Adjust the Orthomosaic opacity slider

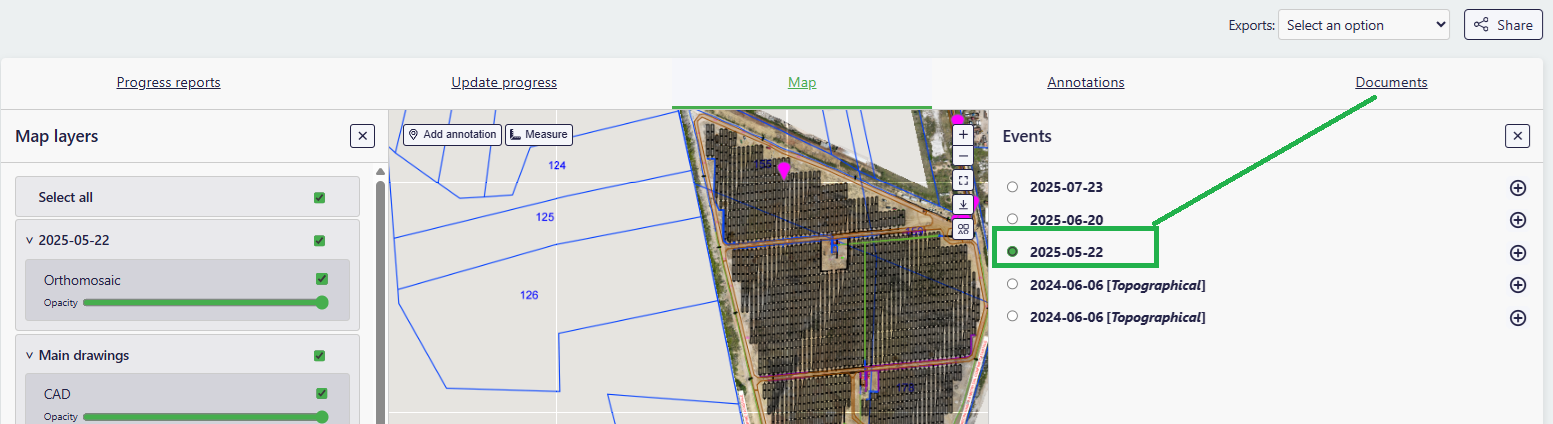click(x=202, y=302)
